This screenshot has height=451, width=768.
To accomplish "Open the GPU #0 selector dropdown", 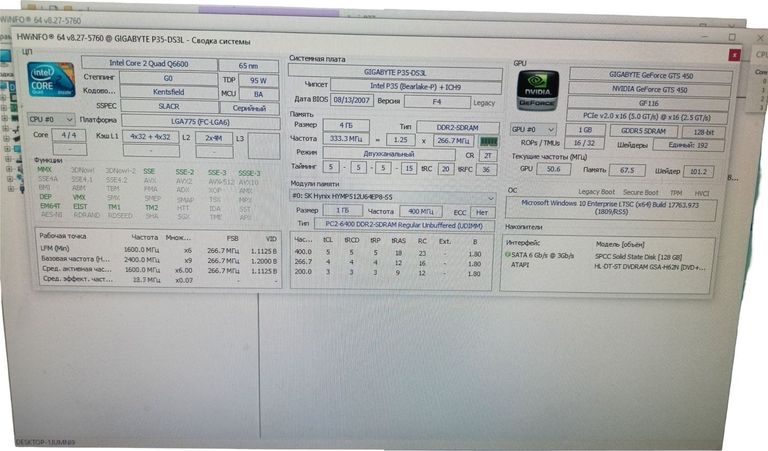I will [x=531, y=129].
